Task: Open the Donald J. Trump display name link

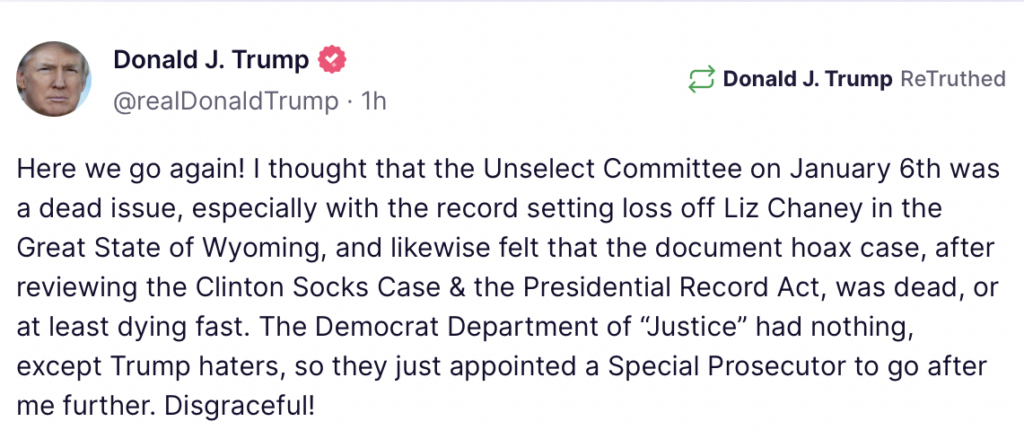Action: pos(211,60)
